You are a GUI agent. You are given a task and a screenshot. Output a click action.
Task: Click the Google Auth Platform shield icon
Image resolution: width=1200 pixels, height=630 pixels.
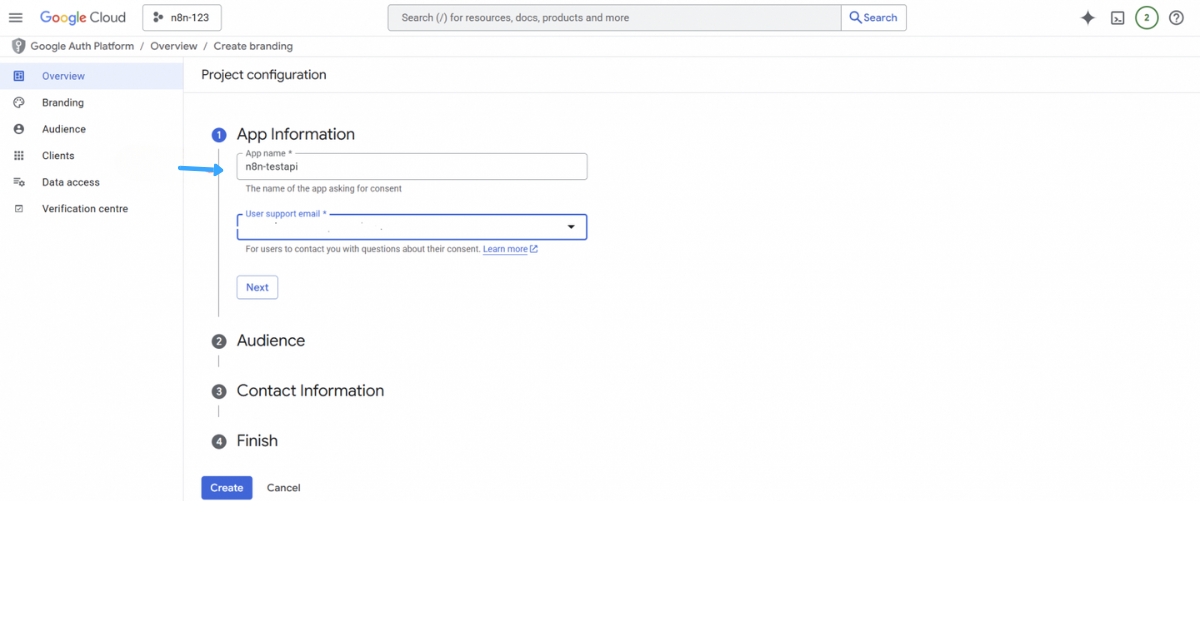[17, 46]
